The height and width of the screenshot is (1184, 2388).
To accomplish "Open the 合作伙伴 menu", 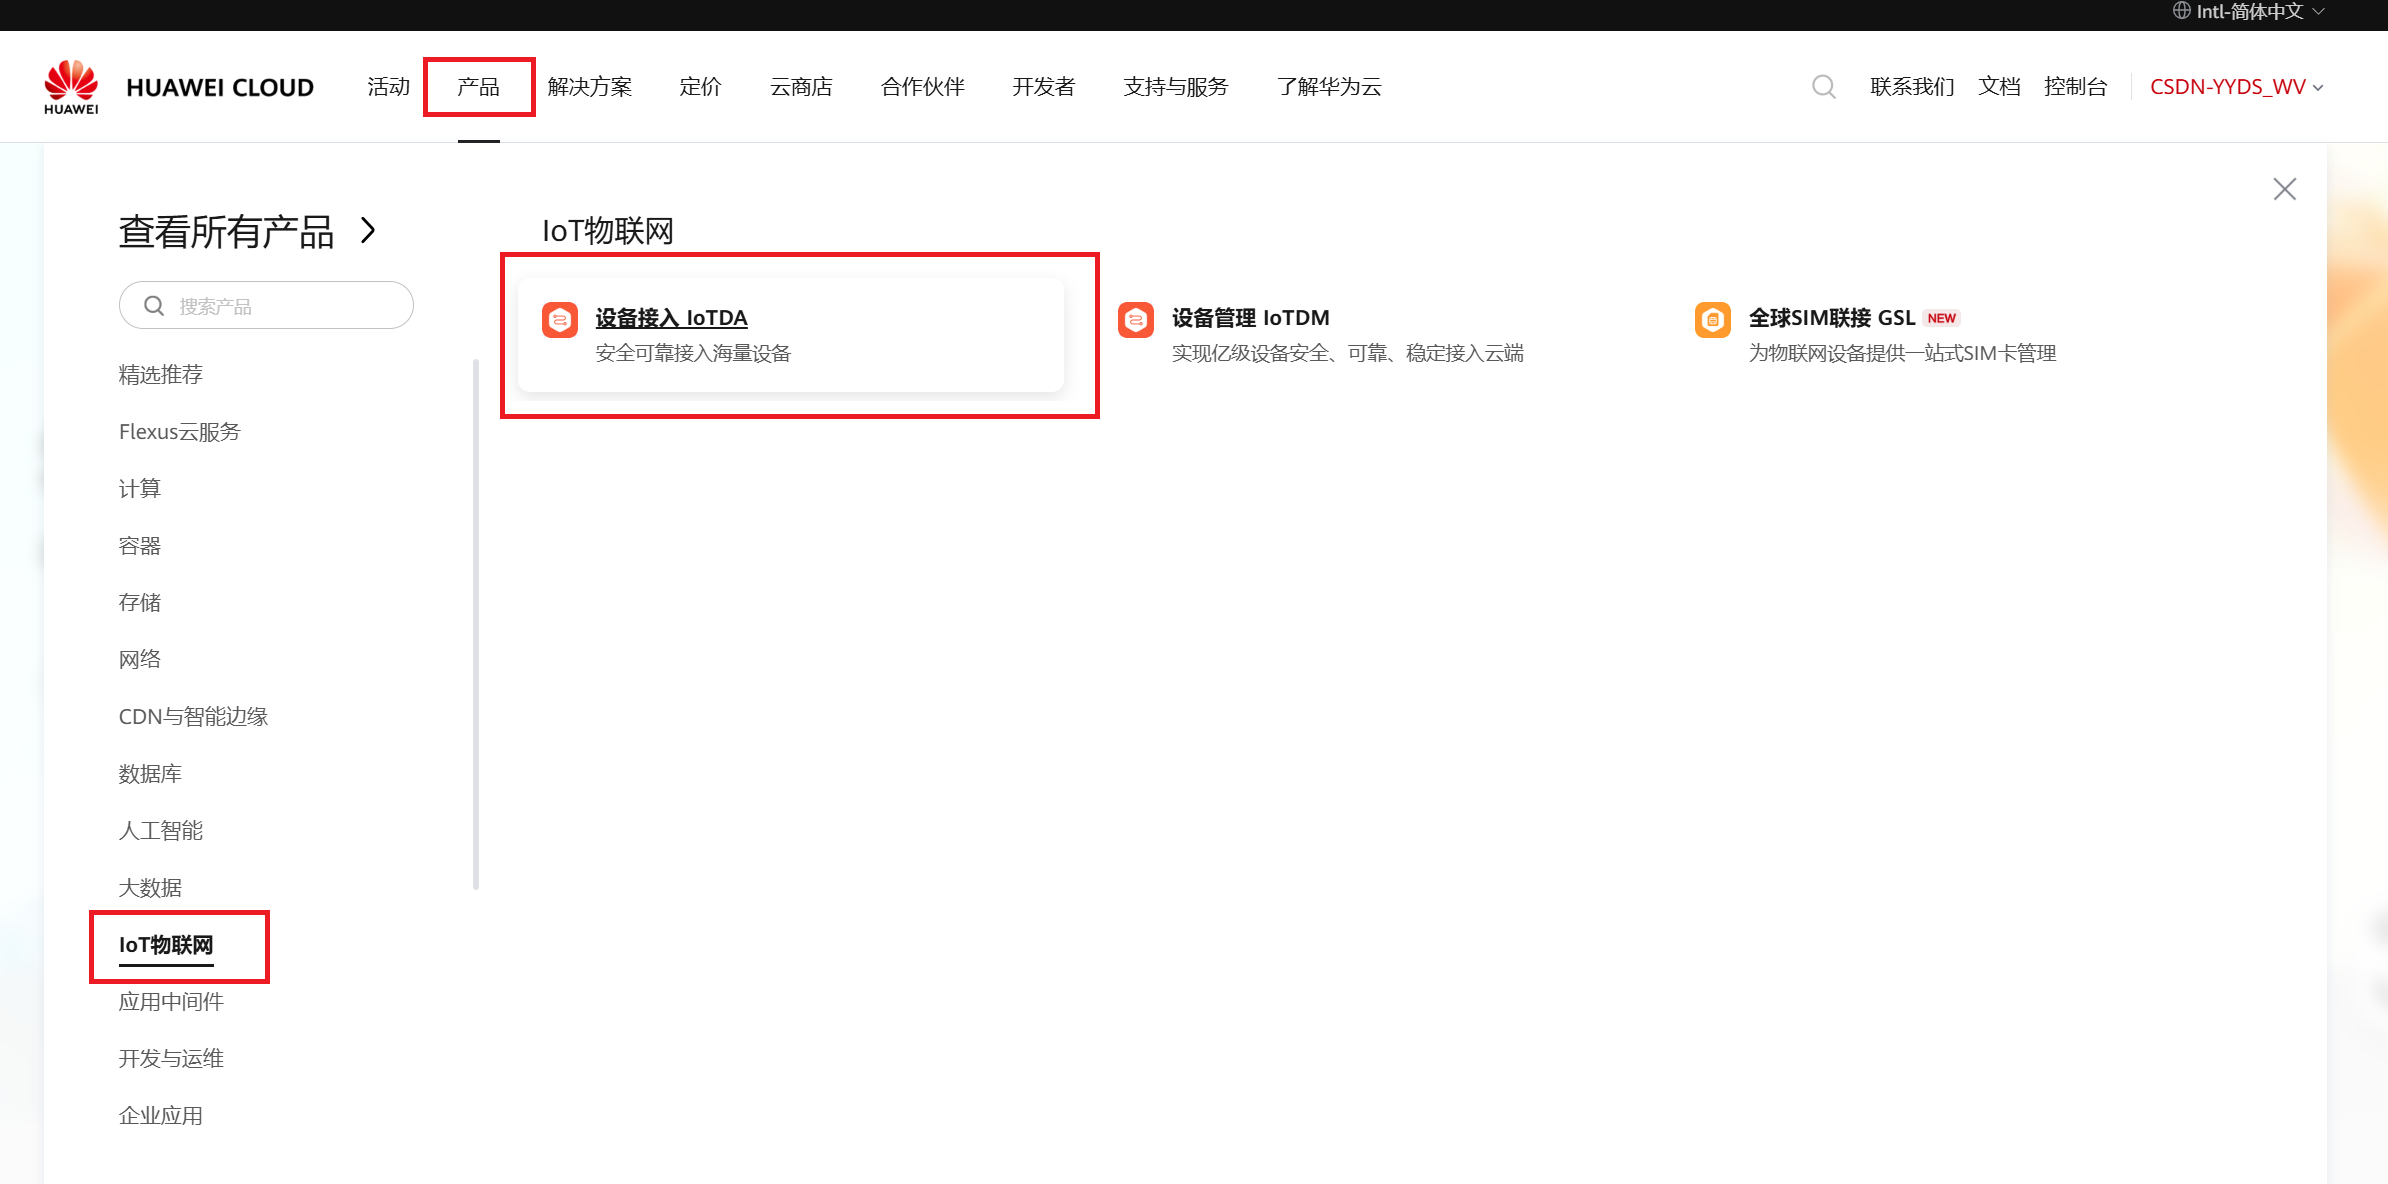I will click(x=923, y=87).
